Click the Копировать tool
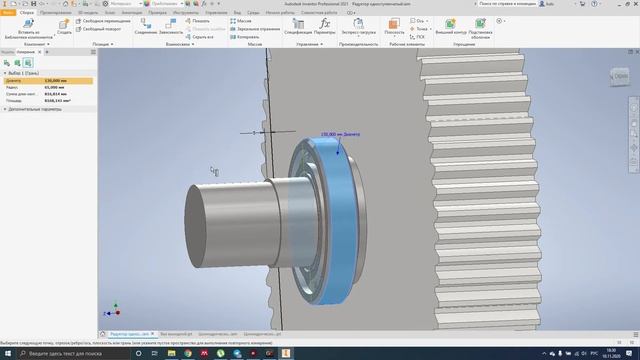The image size is (640, 360). (x=244, y=37)
